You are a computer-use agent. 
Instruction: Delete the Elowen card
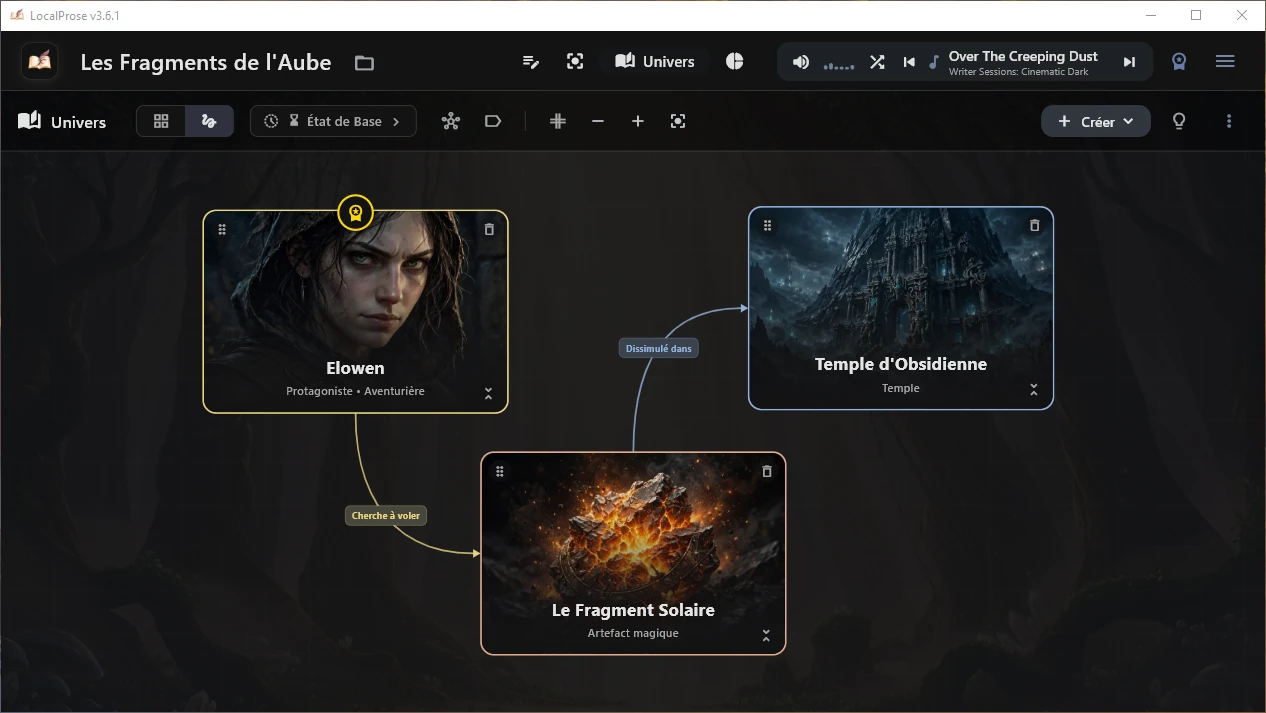pos(489,229)
